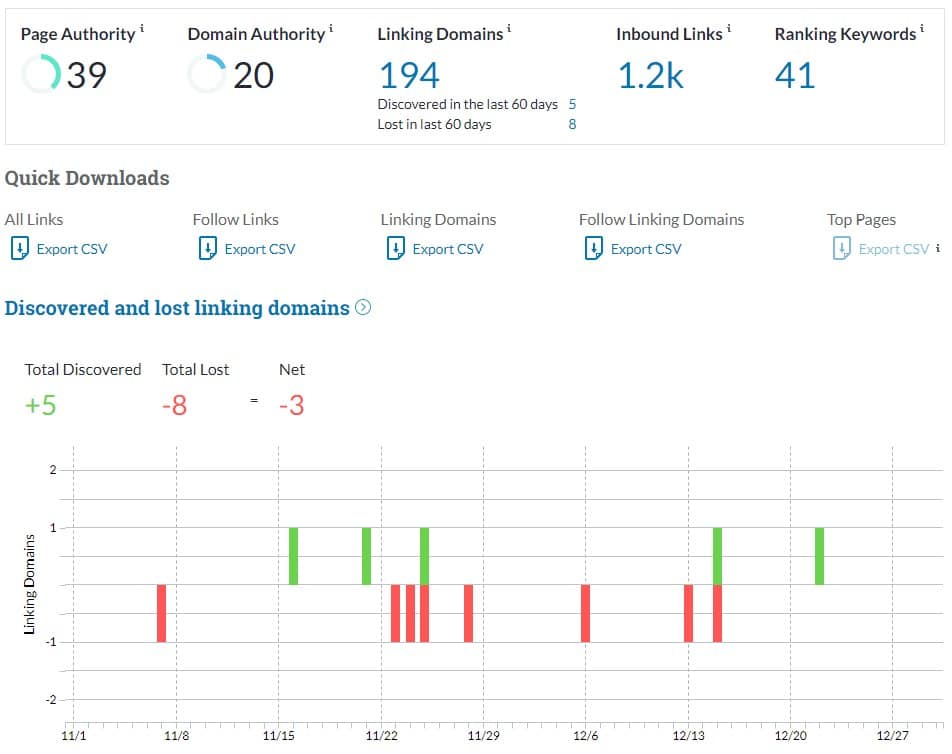
Task: Click the All Links label
Action: [x=34, y=219]
